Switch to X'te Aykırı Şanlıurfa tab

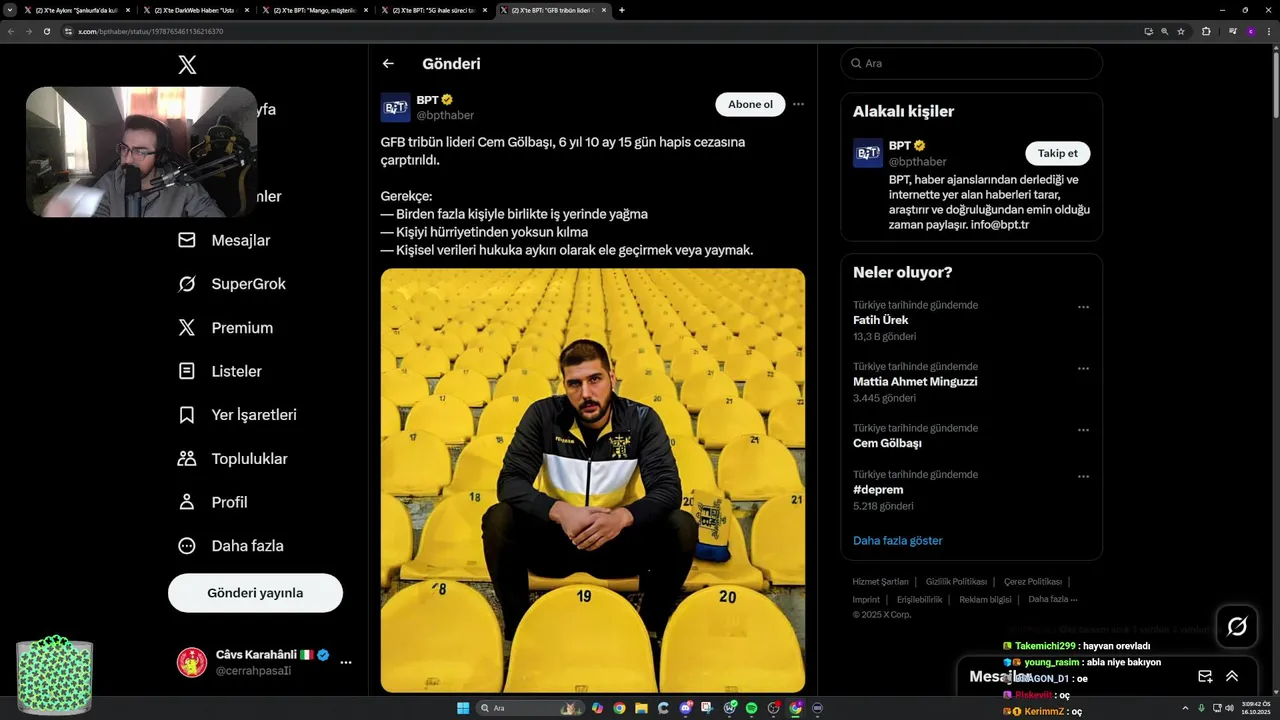click(x=77, y=10)
